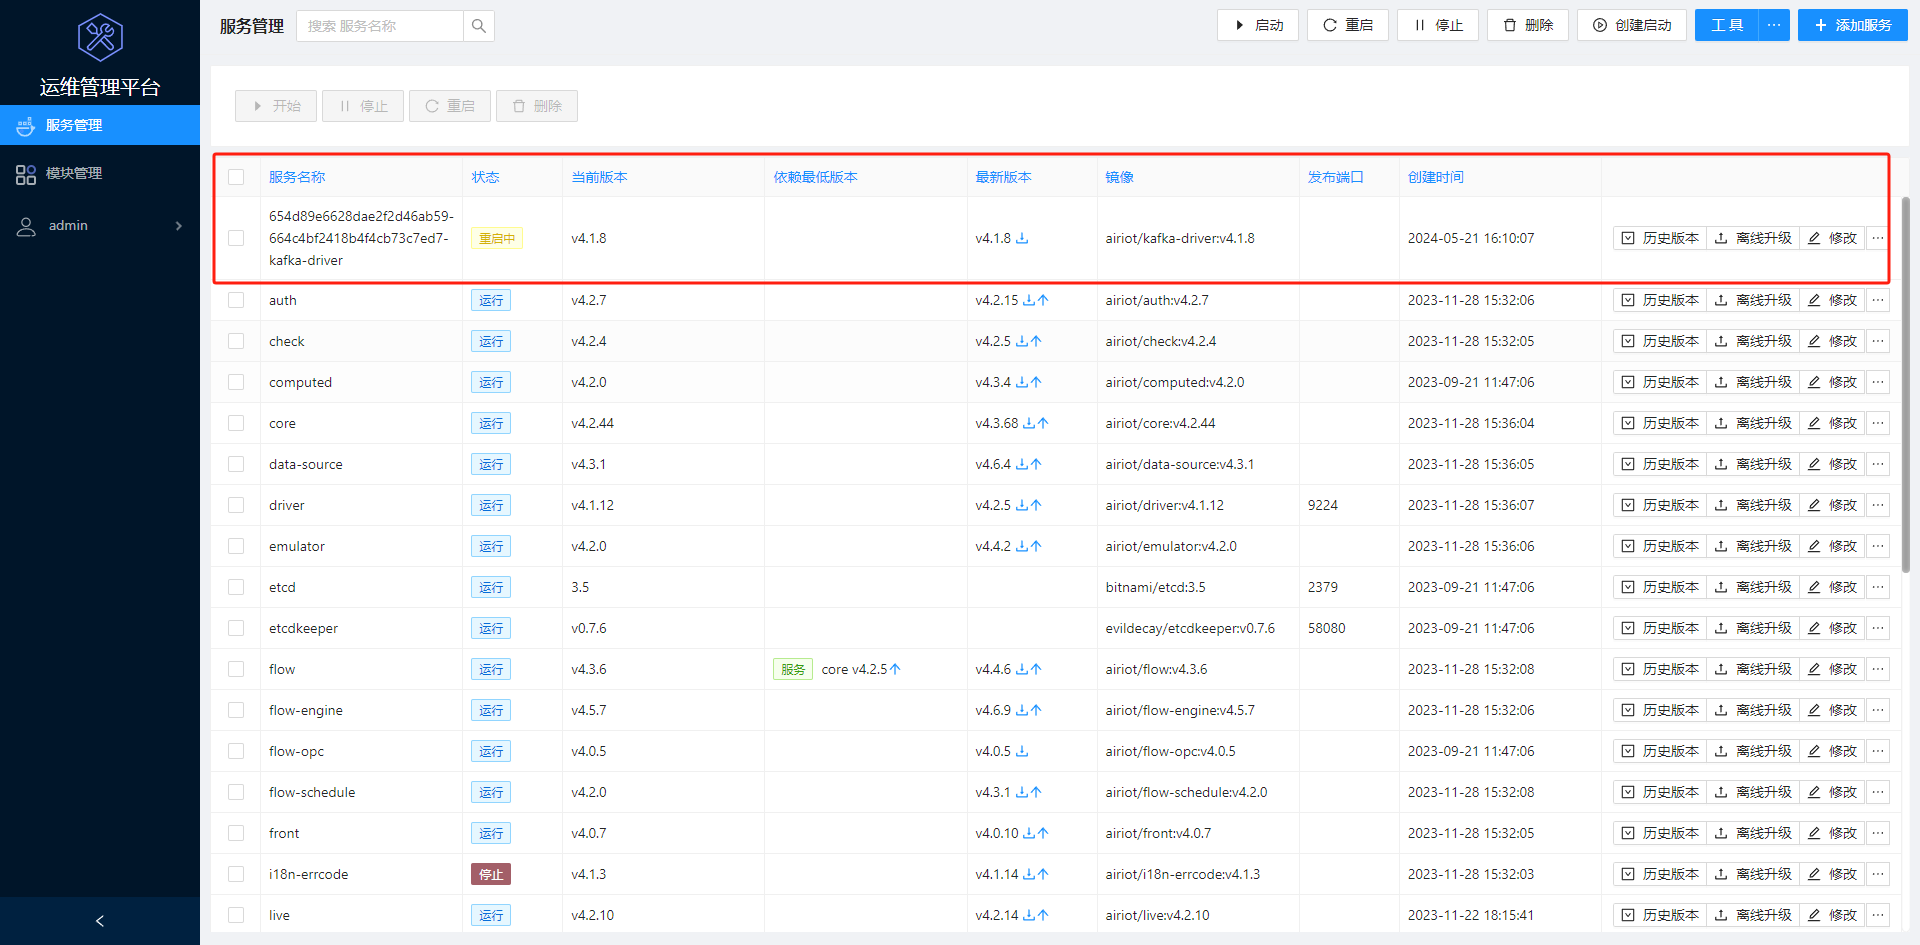Click the airiot/kafka-driver:v4.1.8 image text
The image size is (1920, 945).
[x=1180, y=238]
